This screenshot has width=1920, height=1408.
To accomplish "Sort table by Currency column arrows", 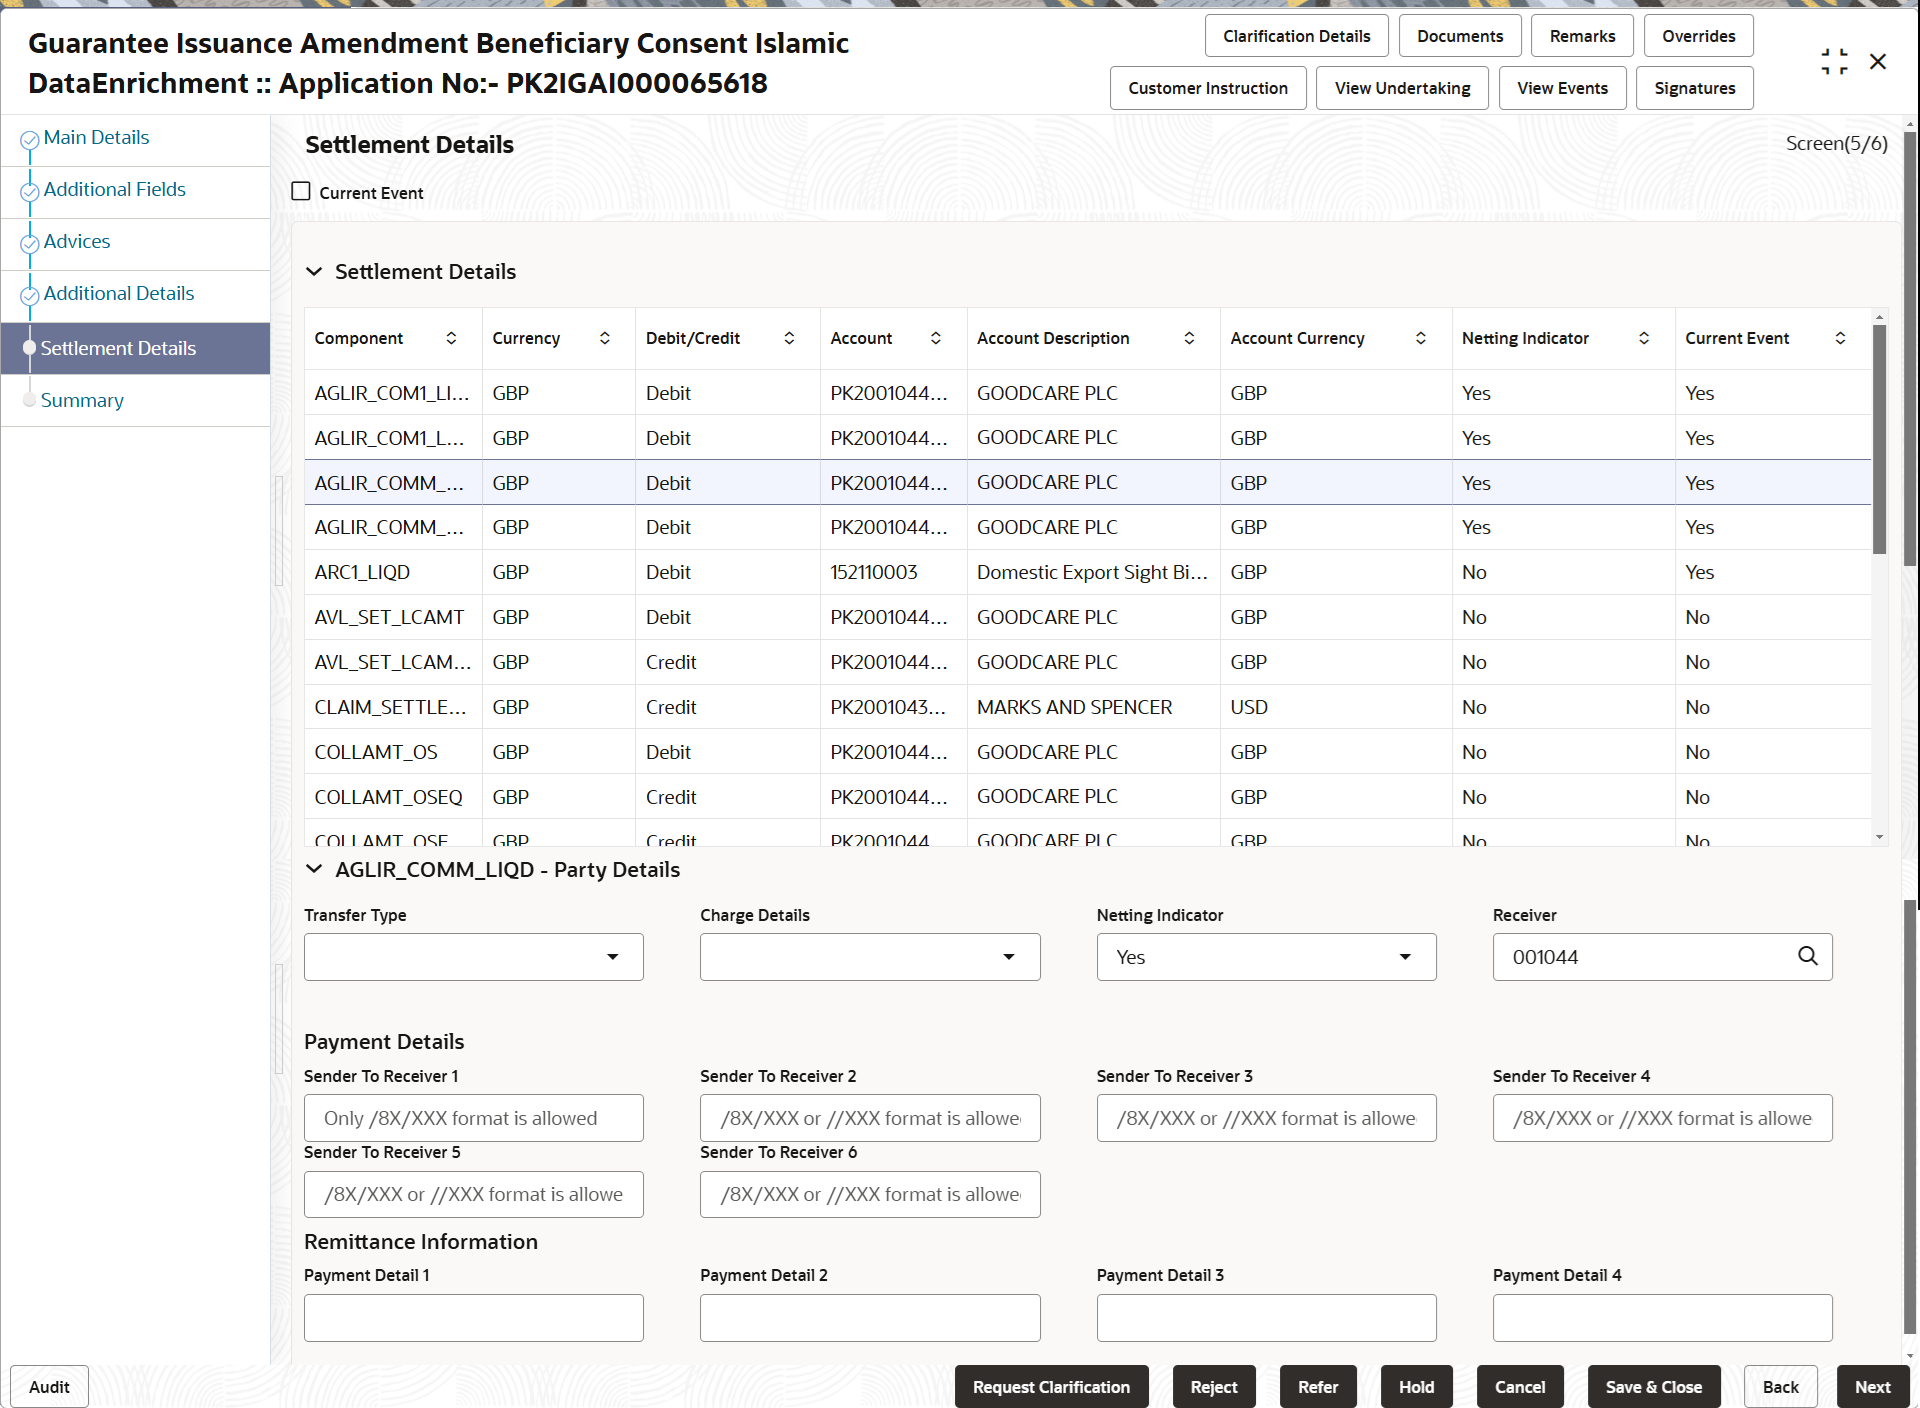I will pyautogui.click(x=604, y=338).
